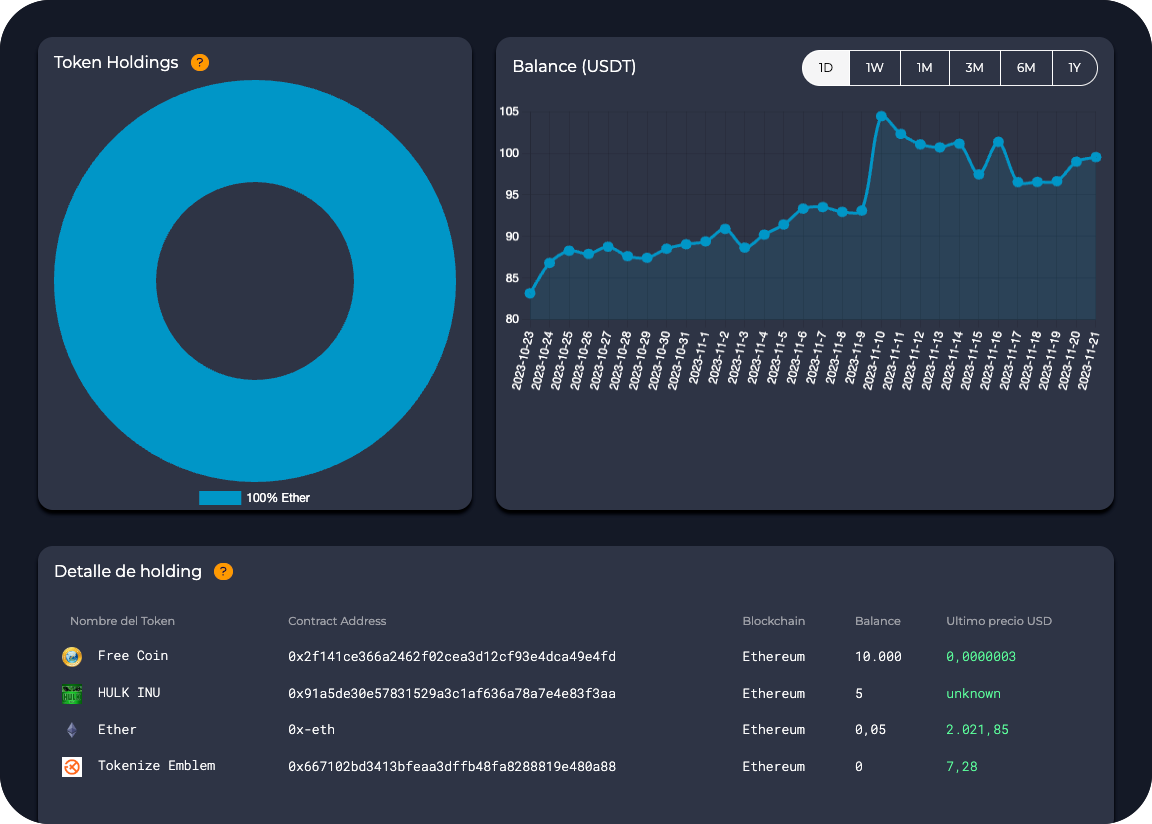1152x824 pixels.
Task: Switch balance chart to 1M view
Action: (924, 67)
